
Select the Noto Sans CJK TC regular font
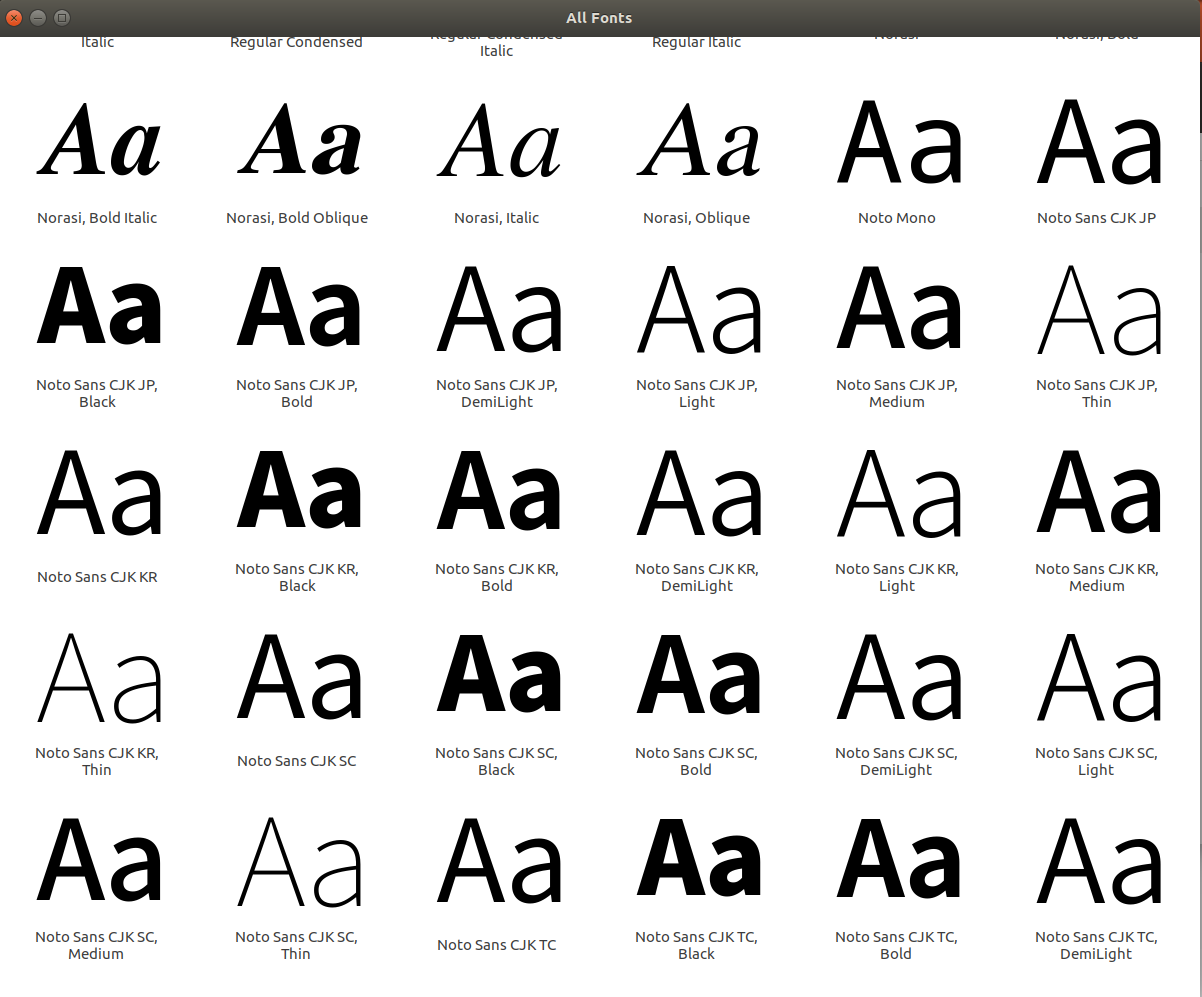[x=497, y=861]
